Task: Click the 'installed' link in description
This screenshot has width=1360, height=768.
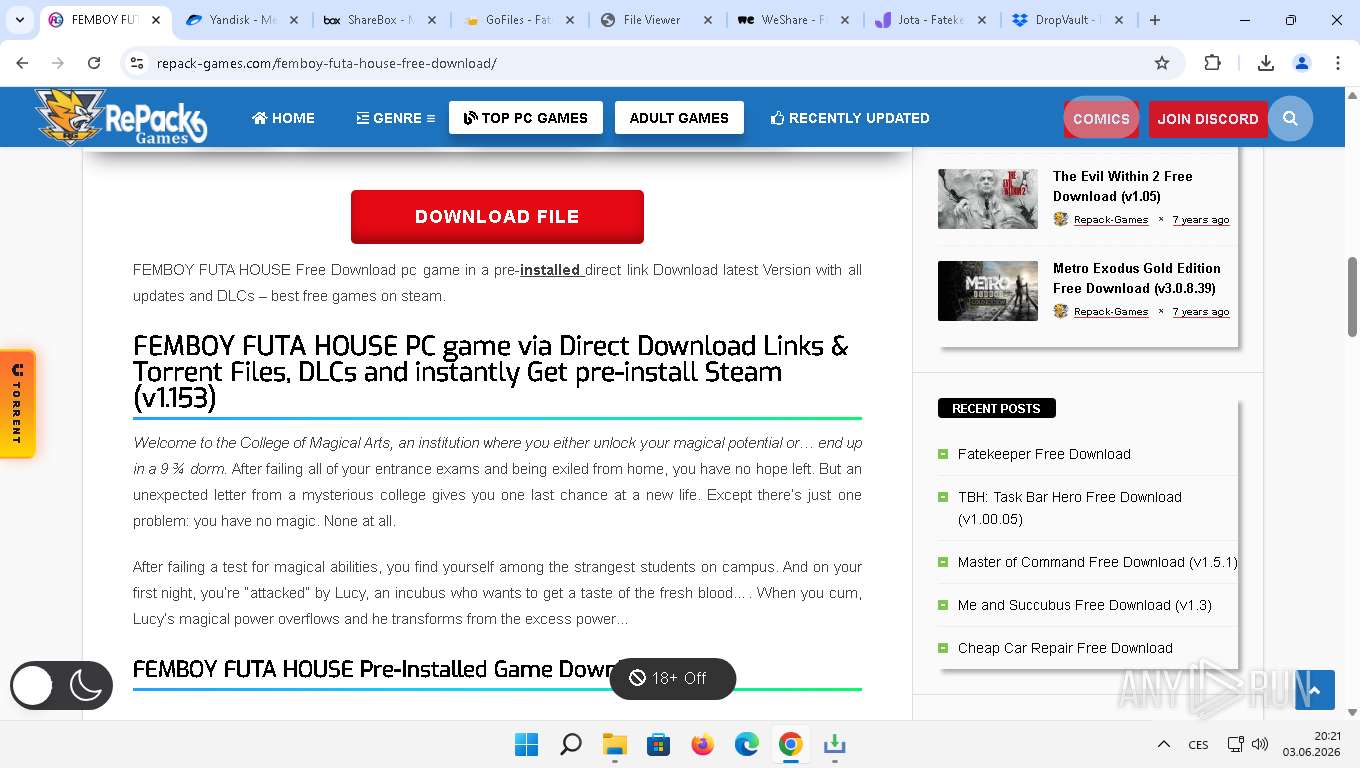Action: pyautogui.click(x=551, y=270)
